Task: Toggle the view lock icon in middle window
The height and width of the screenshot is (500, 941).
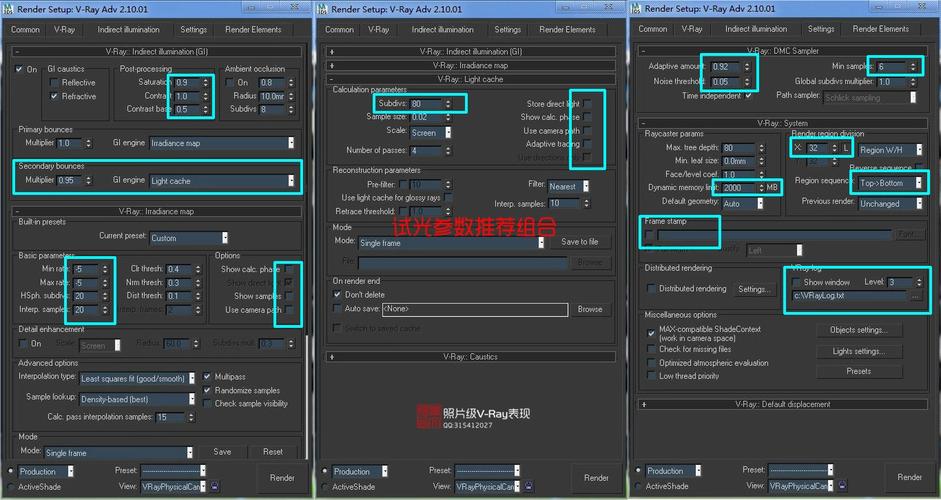Action: (529, 486)
